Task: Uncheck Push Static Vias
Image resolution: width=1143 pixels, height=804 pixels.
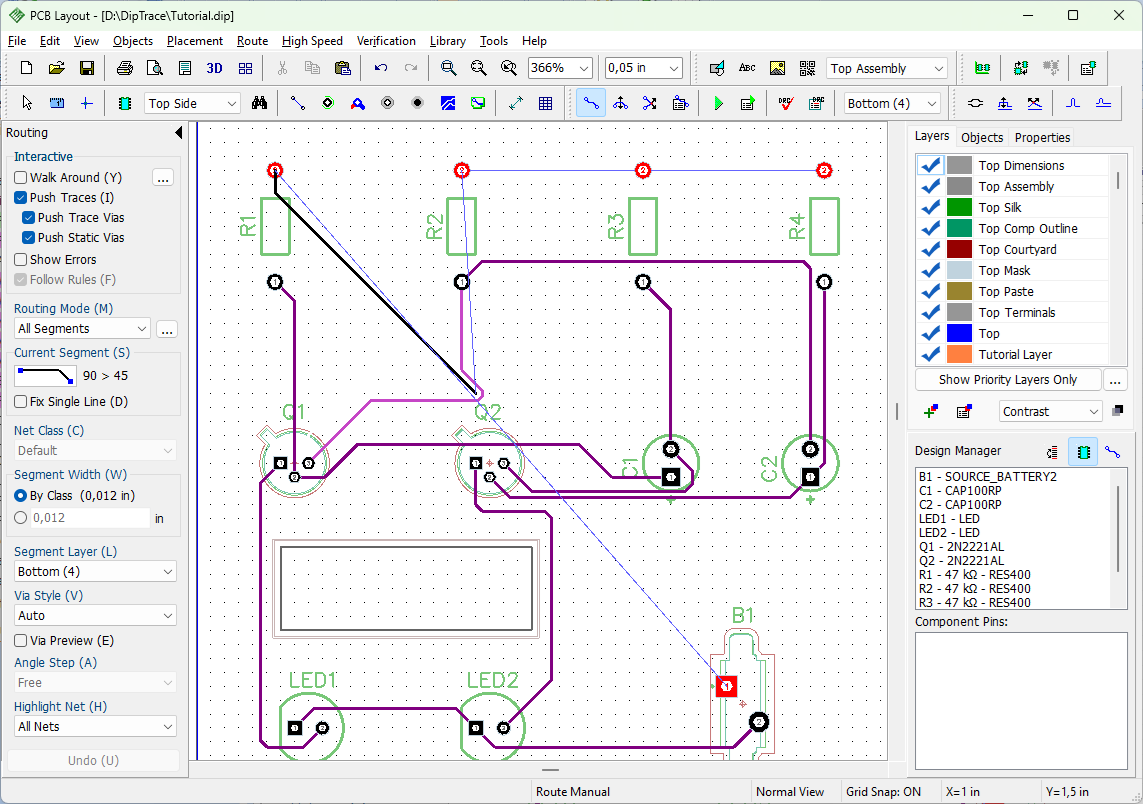Action: click(x=28, y=238)
